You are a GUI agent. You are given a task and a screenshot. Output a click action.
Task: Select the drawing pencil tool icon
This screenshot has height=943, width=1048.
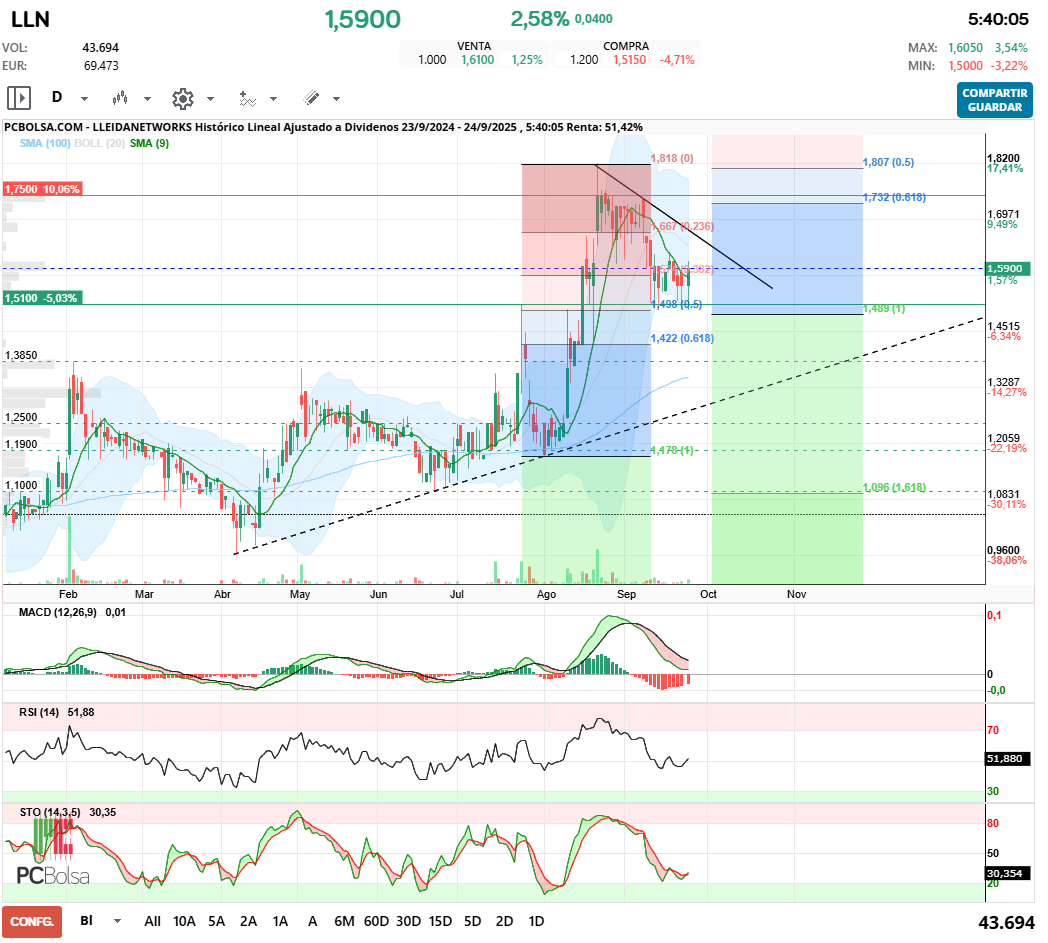click(x=311, y=98)
